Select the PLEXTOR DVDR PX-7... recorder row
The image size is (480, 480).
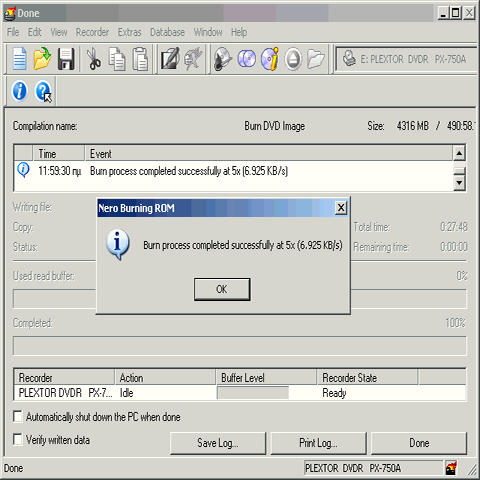(x=240, y=393)
